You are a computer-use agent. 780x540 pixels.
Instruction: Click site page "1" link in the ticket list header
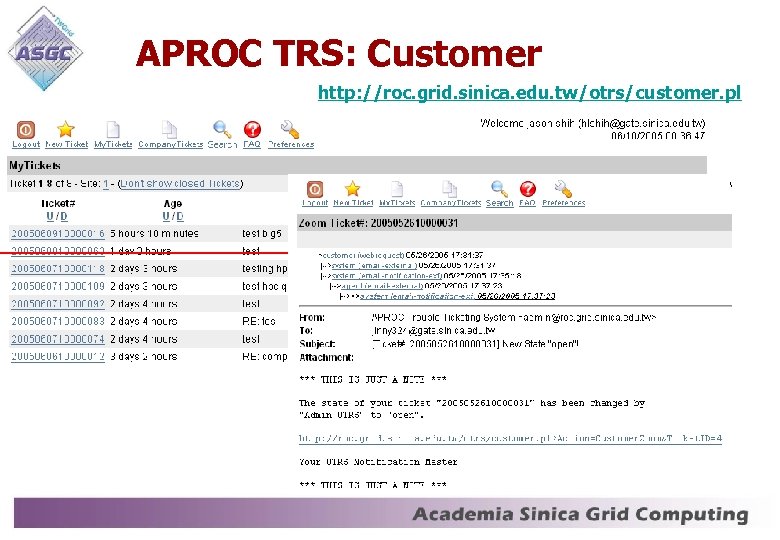point(105,184)
